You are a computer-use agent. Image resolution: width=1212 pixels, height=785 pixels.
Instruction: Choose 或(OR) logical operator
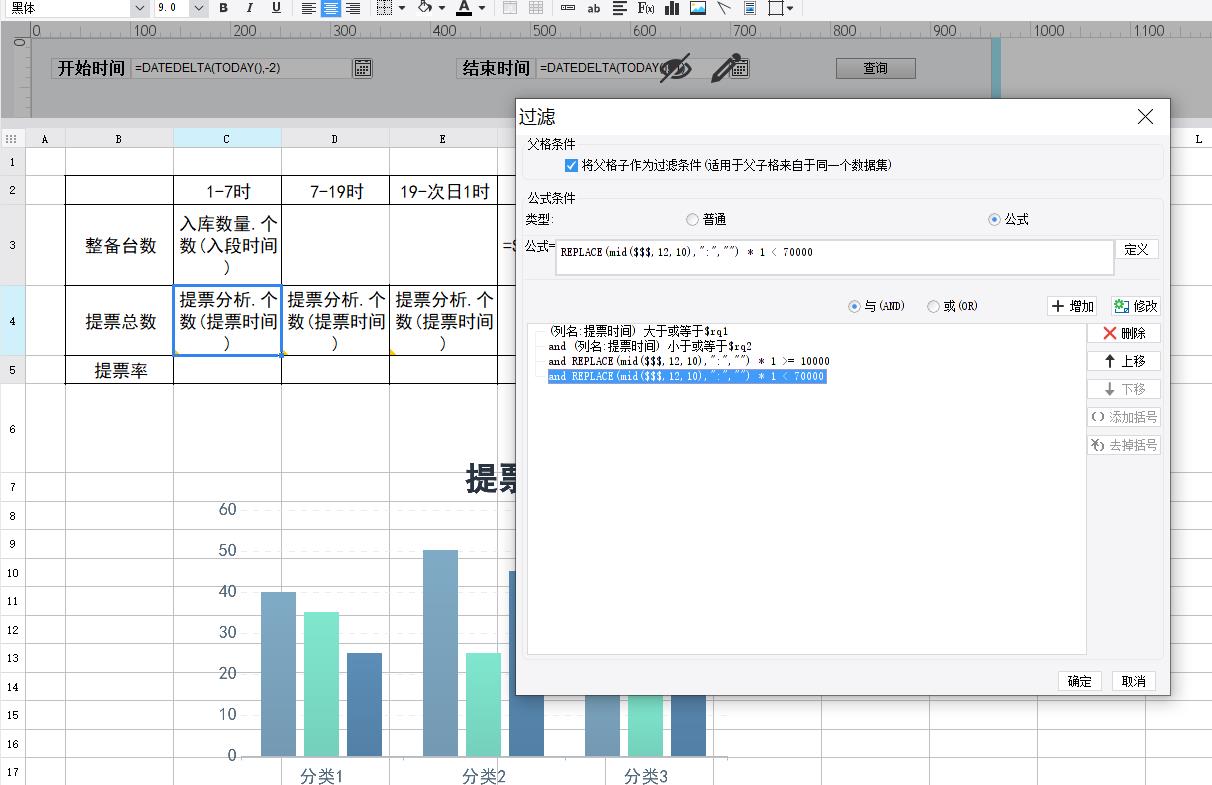pyautogui.click(x=934, y=306)
